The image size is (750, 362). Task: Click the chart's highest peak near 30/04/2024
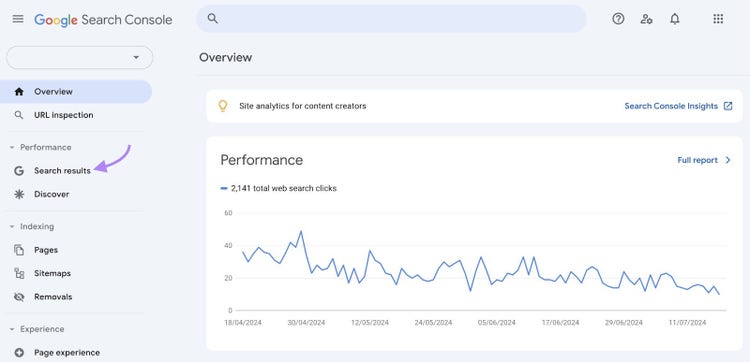[x=301, y=231]
